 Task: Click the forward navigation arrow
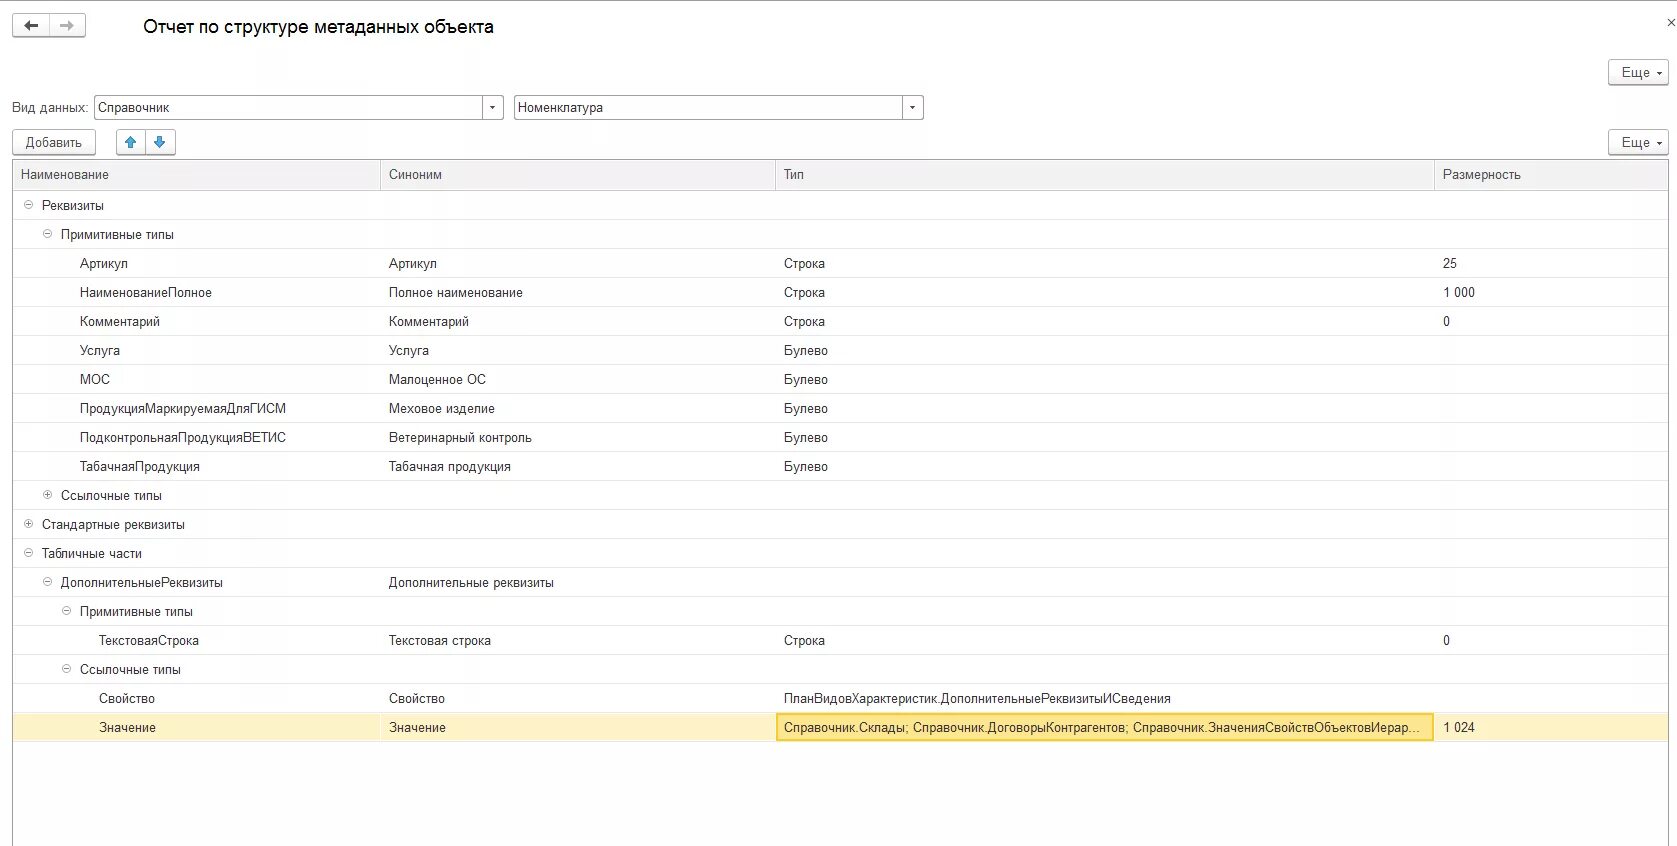pyautogui.click(x=67, y=26)
